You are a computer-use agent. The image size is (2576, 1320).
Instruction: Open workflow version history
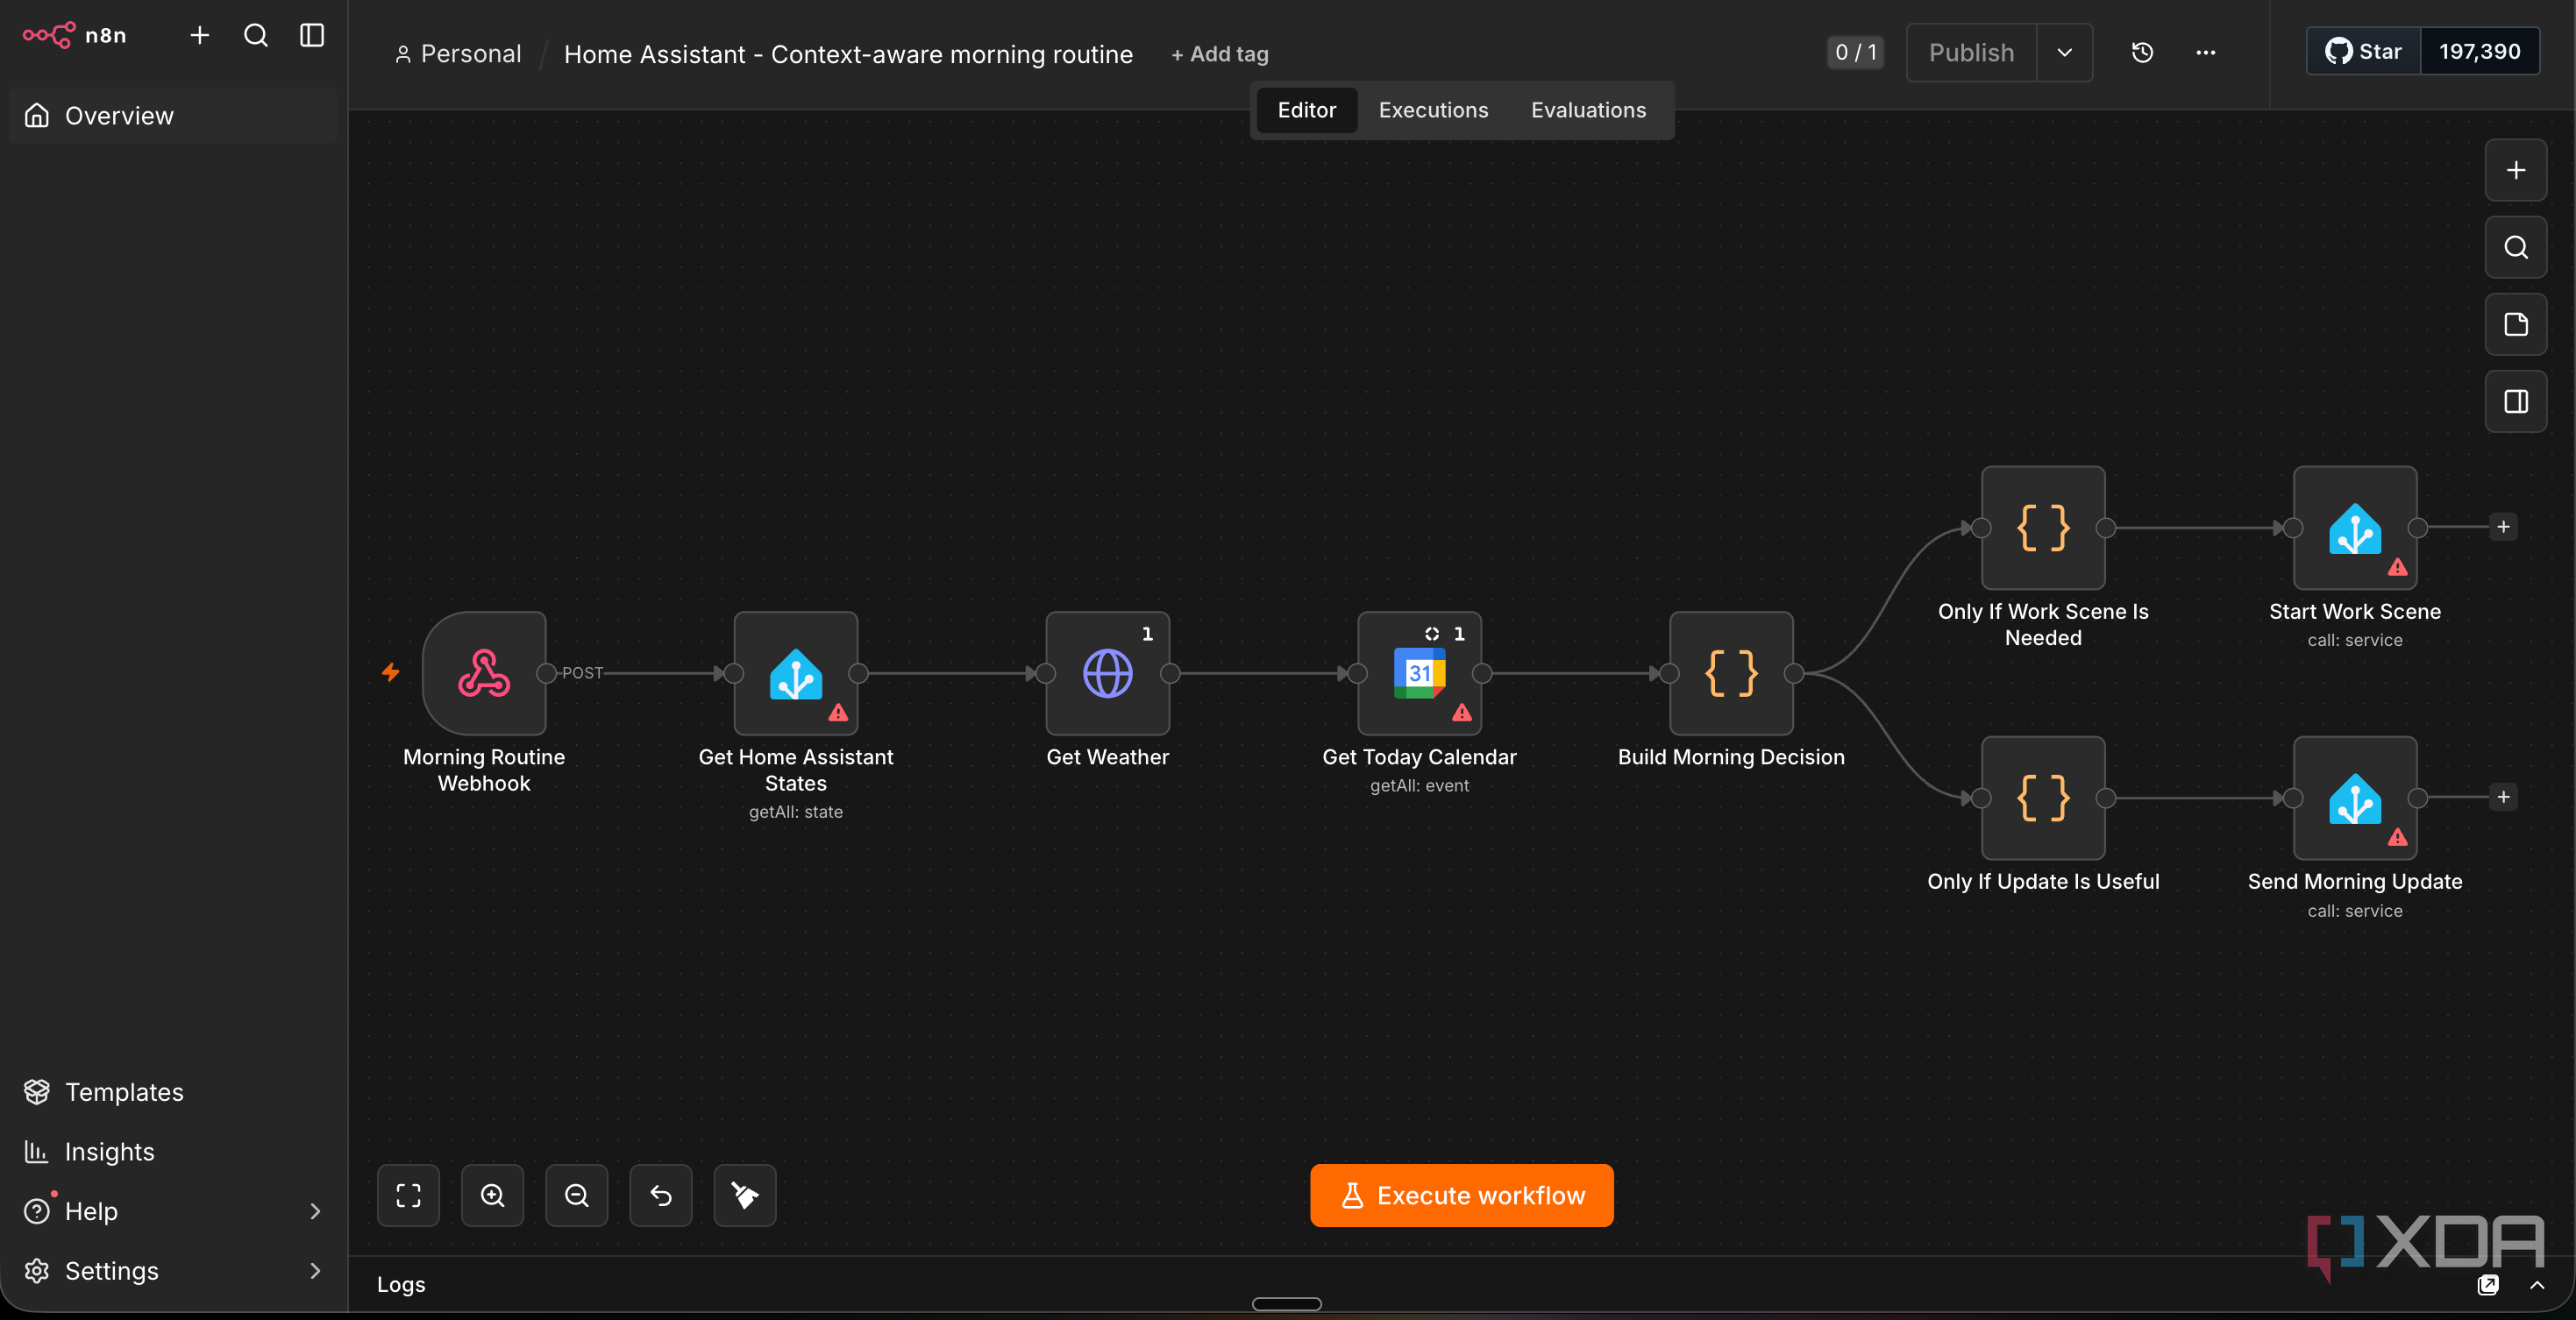tap(2142, 52)
